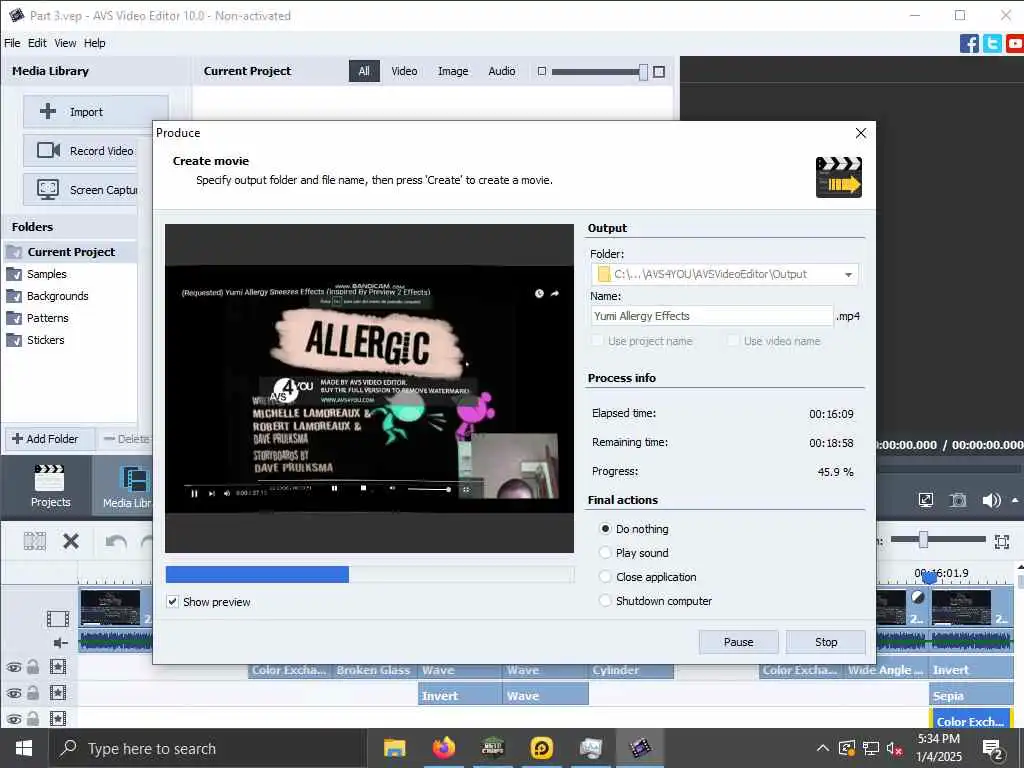
Task: Switch to the All media tab
Action: coord(364,71)
